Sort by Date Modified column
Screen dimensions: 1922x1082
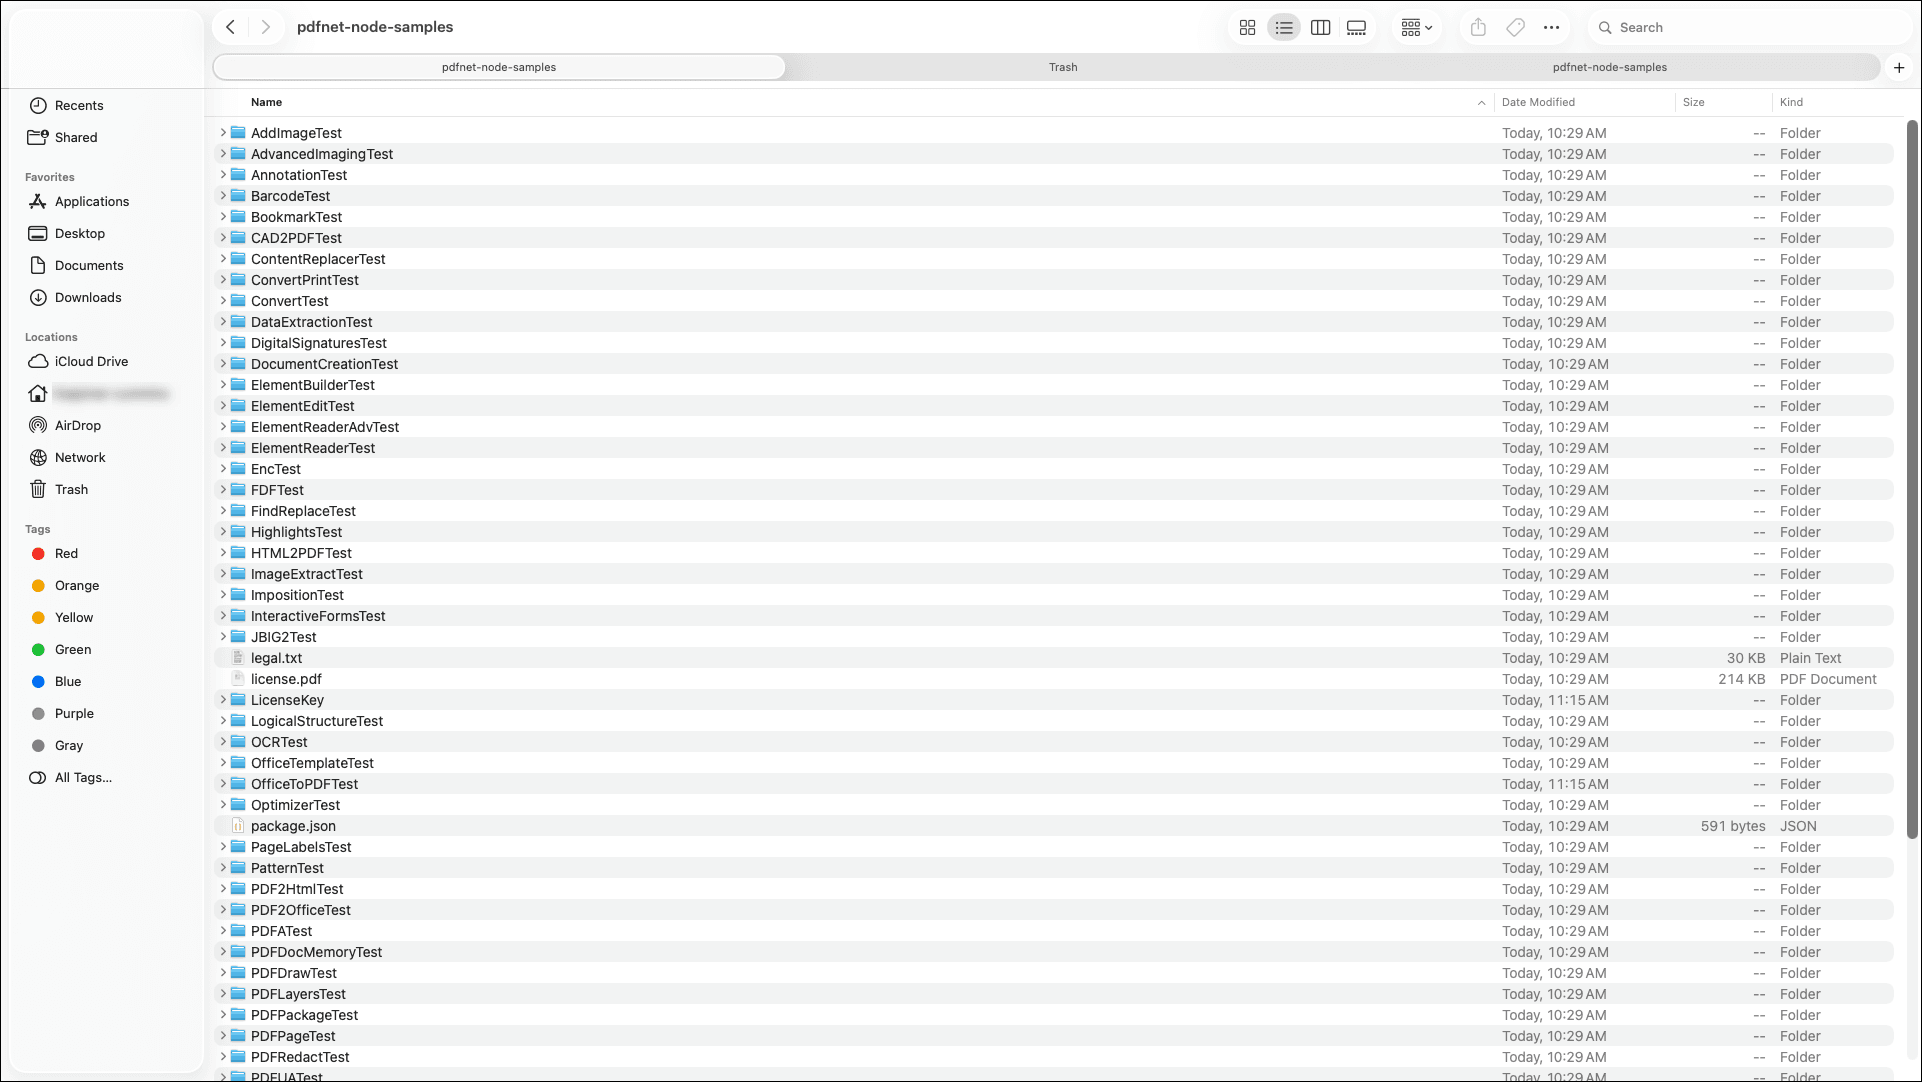coord(1538,102)
